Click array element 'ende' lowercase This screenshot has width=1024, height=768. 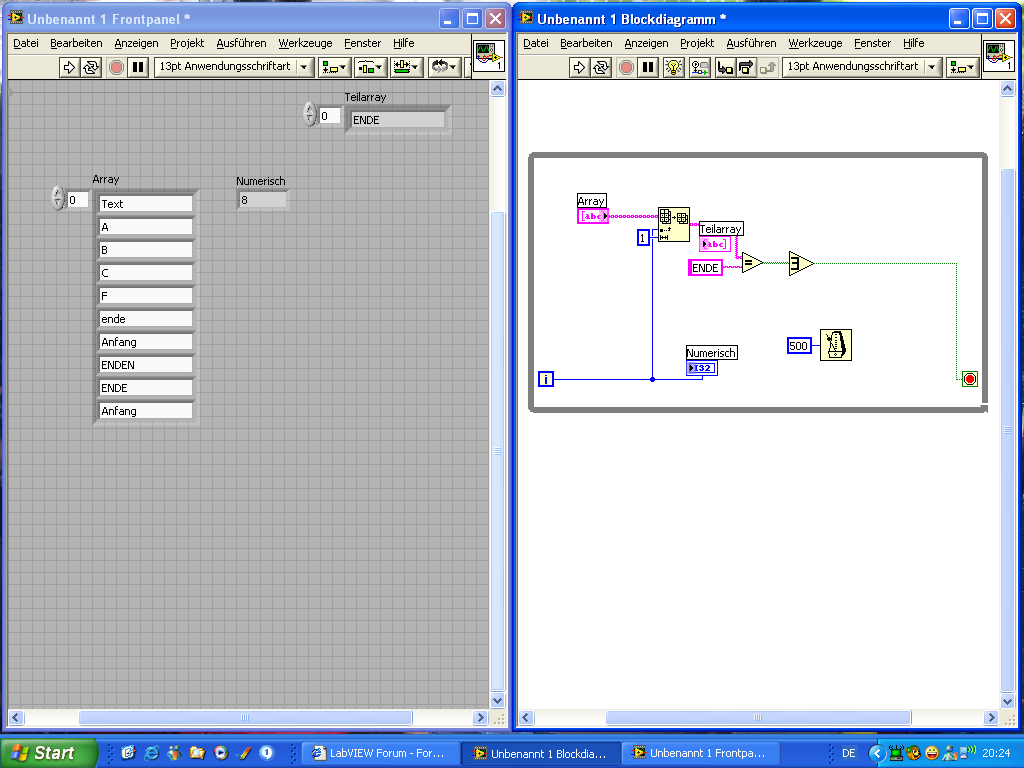coord(146,319)
